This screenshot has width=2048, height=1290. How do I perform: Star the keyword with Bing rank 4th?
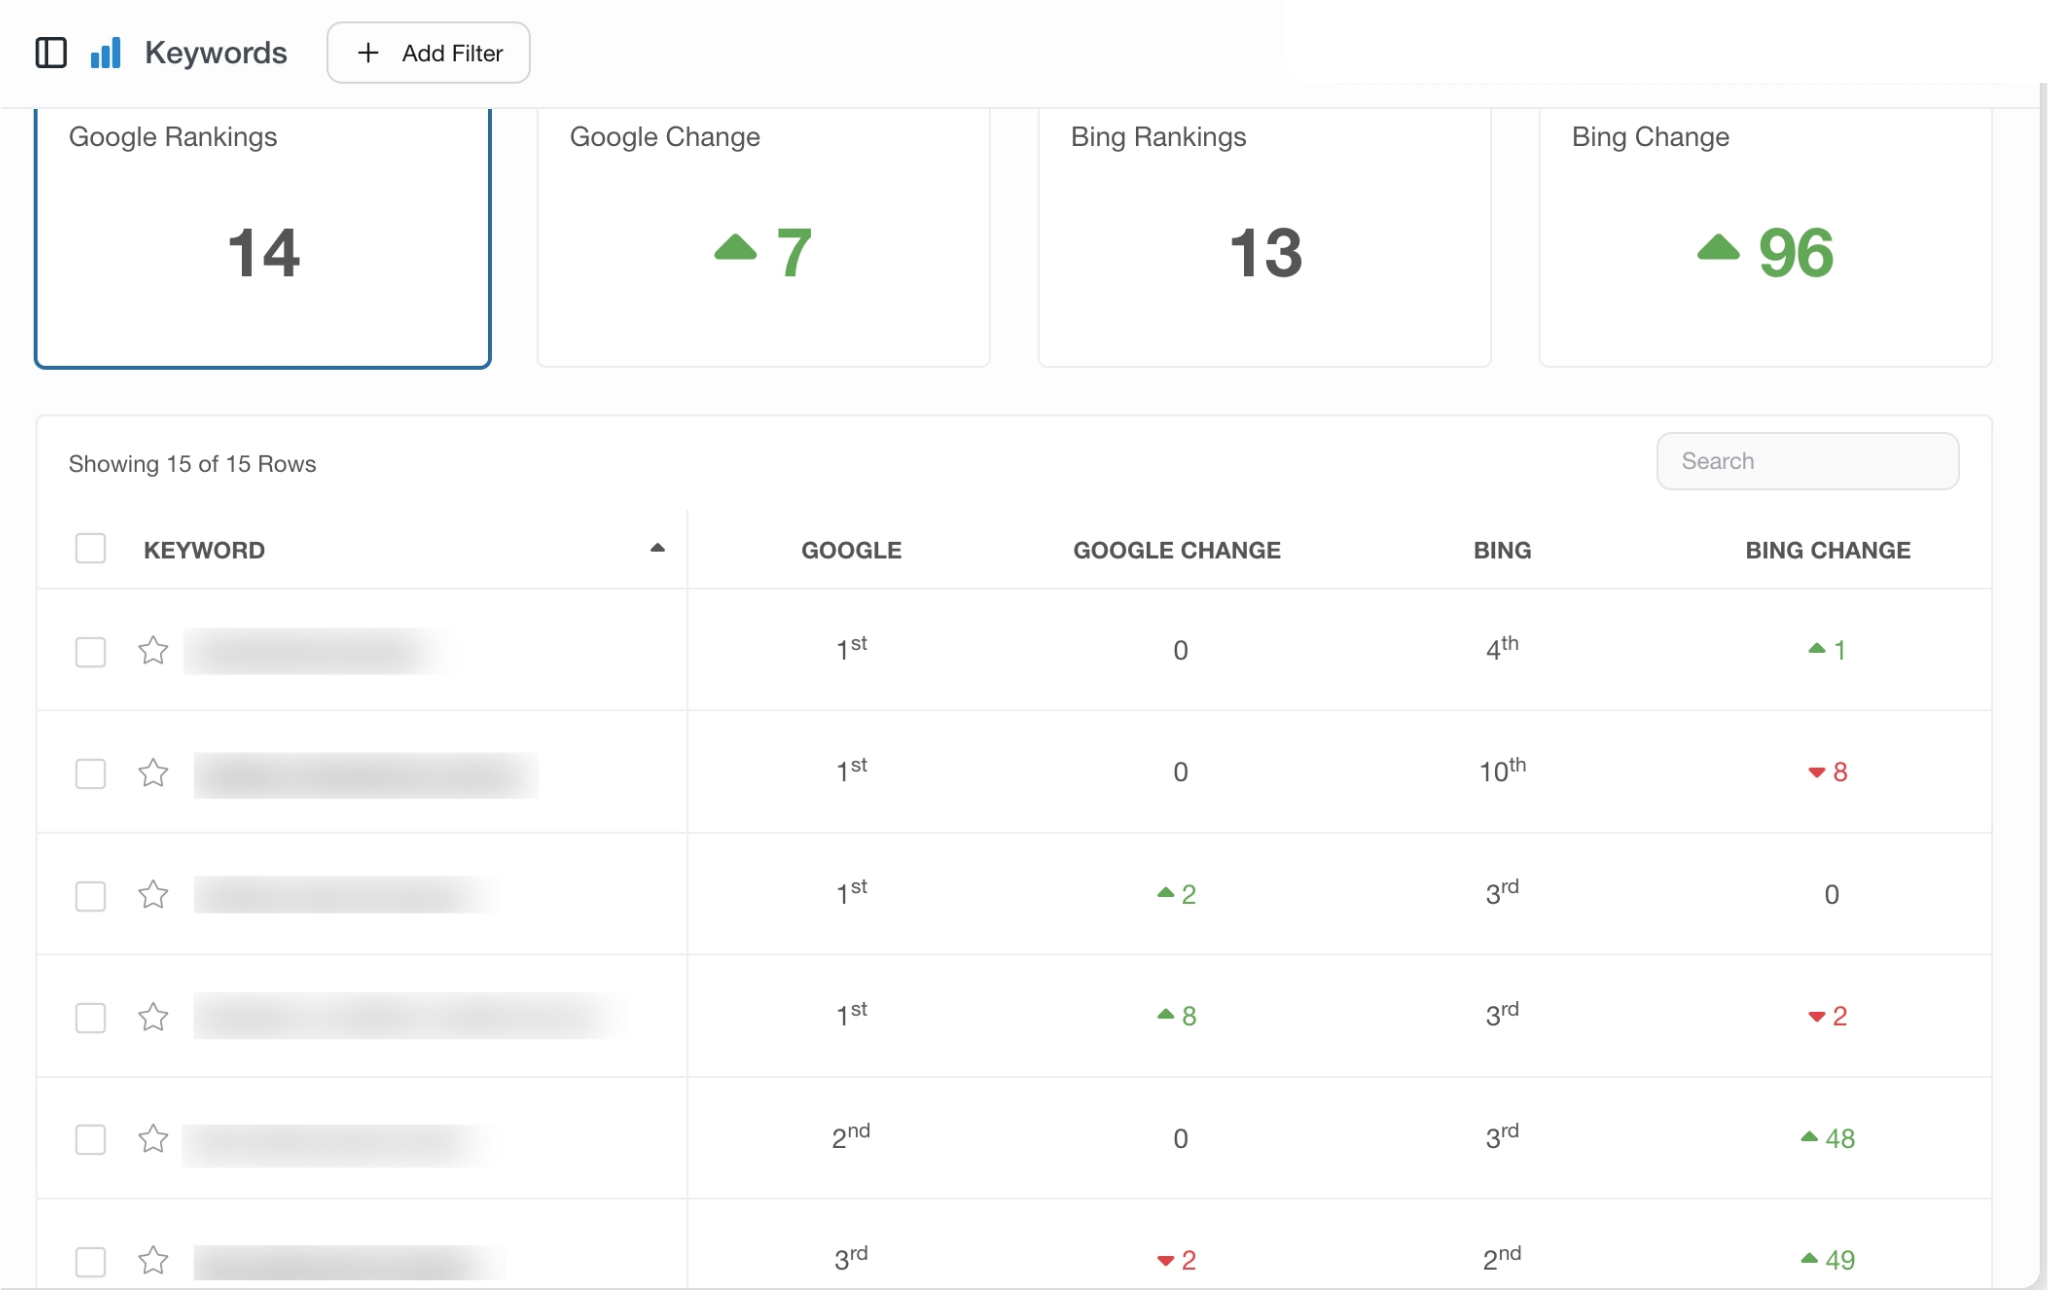(153, 651)
